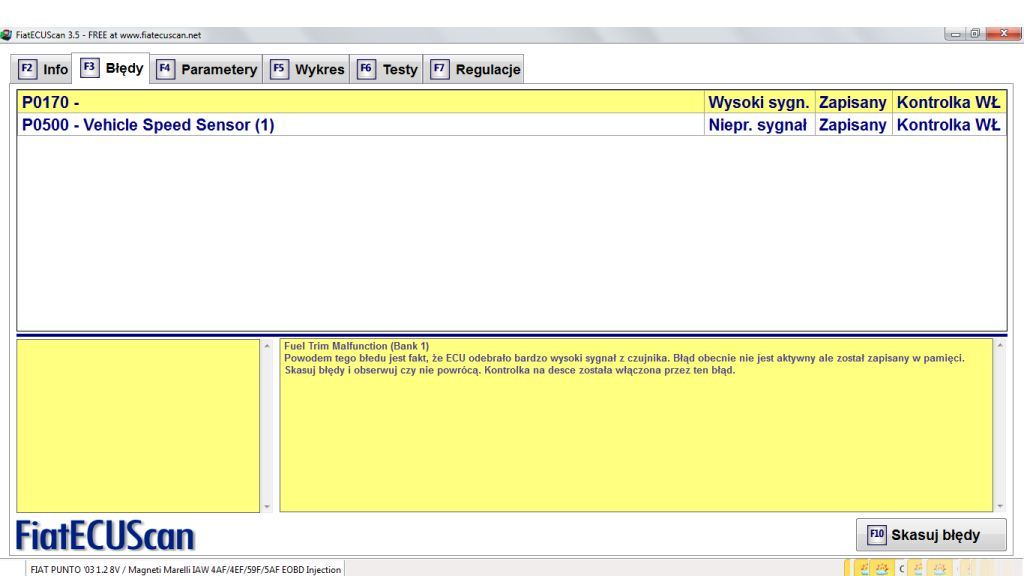This screenshot has width=1024, height=576.
Task: Open the Info tab
Action: pyautogui.click(x=45, y=70)
